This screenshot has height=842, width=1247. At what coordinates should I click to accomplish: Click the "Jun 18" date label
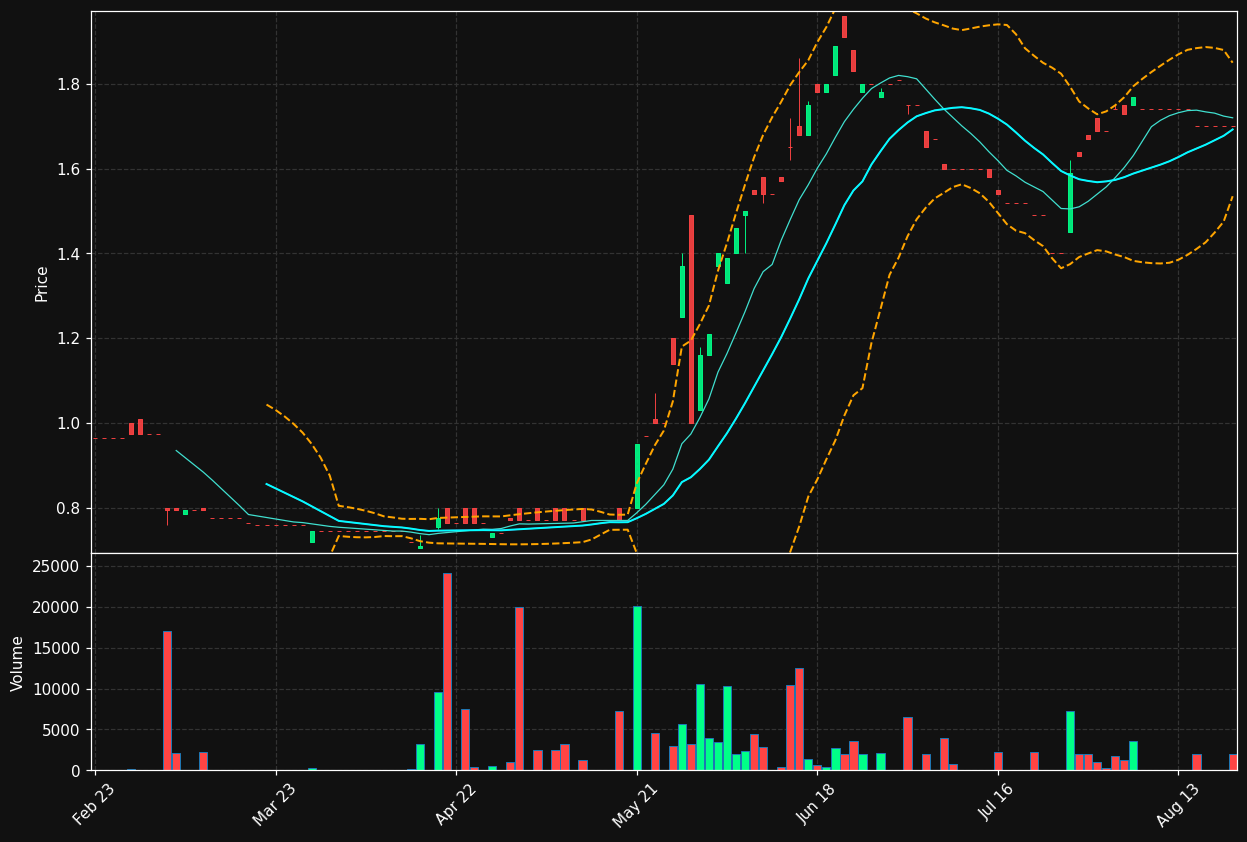pyautogui.click(x=815, y=804)
